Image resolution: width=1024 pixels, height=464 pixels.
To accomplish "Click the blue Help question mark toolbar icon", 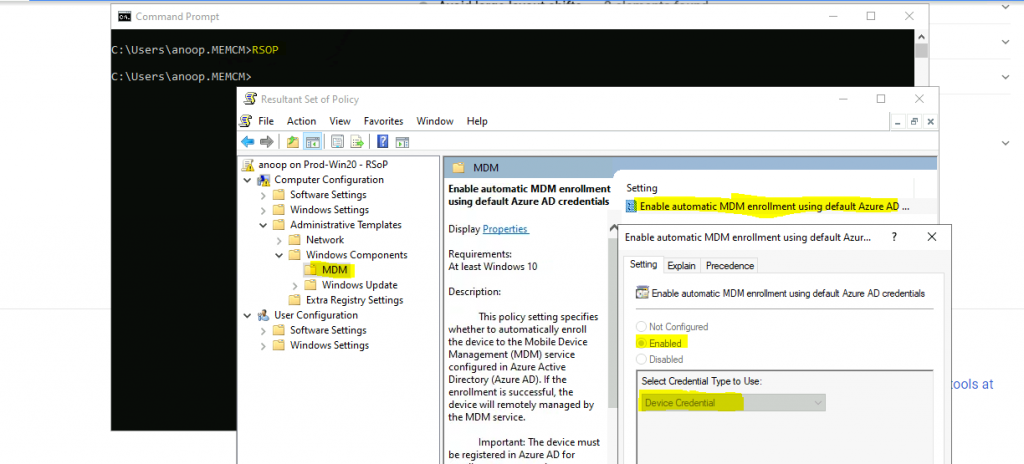I will click(x=383, y=142).
